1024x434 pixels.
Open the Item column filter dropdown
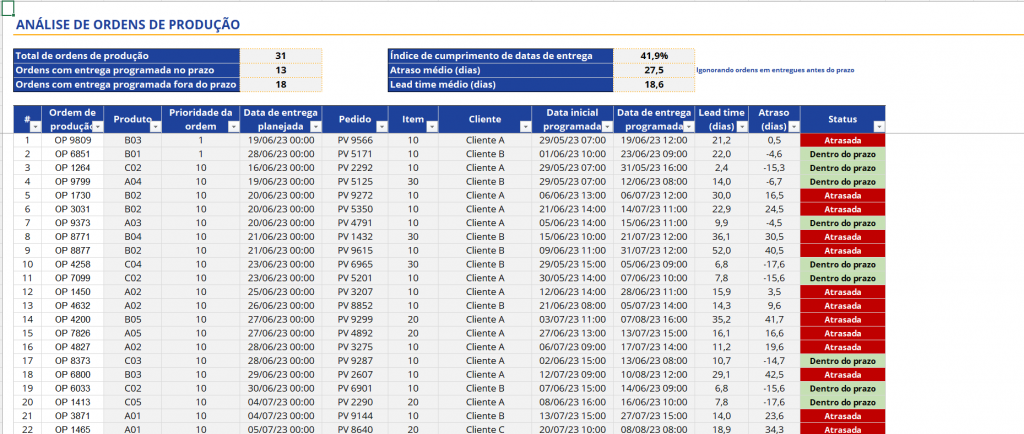pos(430,127)
